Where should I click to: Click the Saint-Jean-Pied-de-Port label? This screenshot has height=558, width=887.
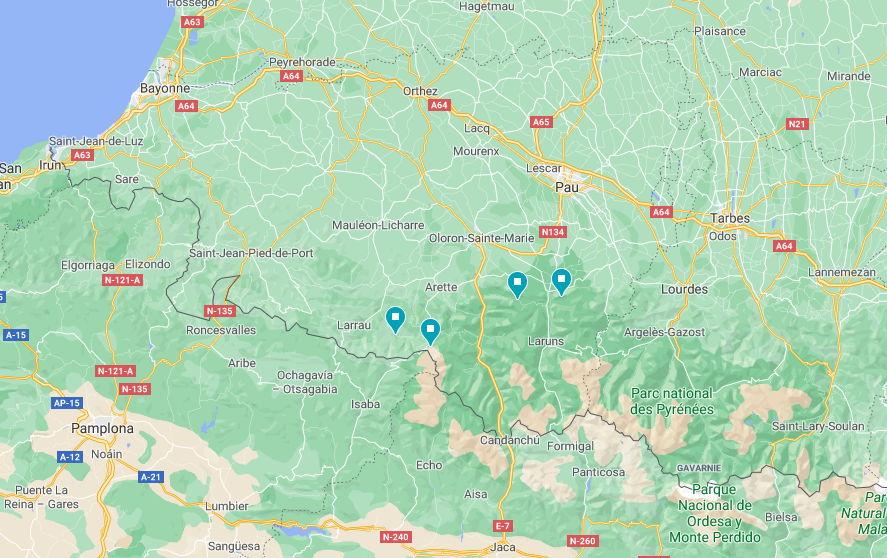(251, 253)
